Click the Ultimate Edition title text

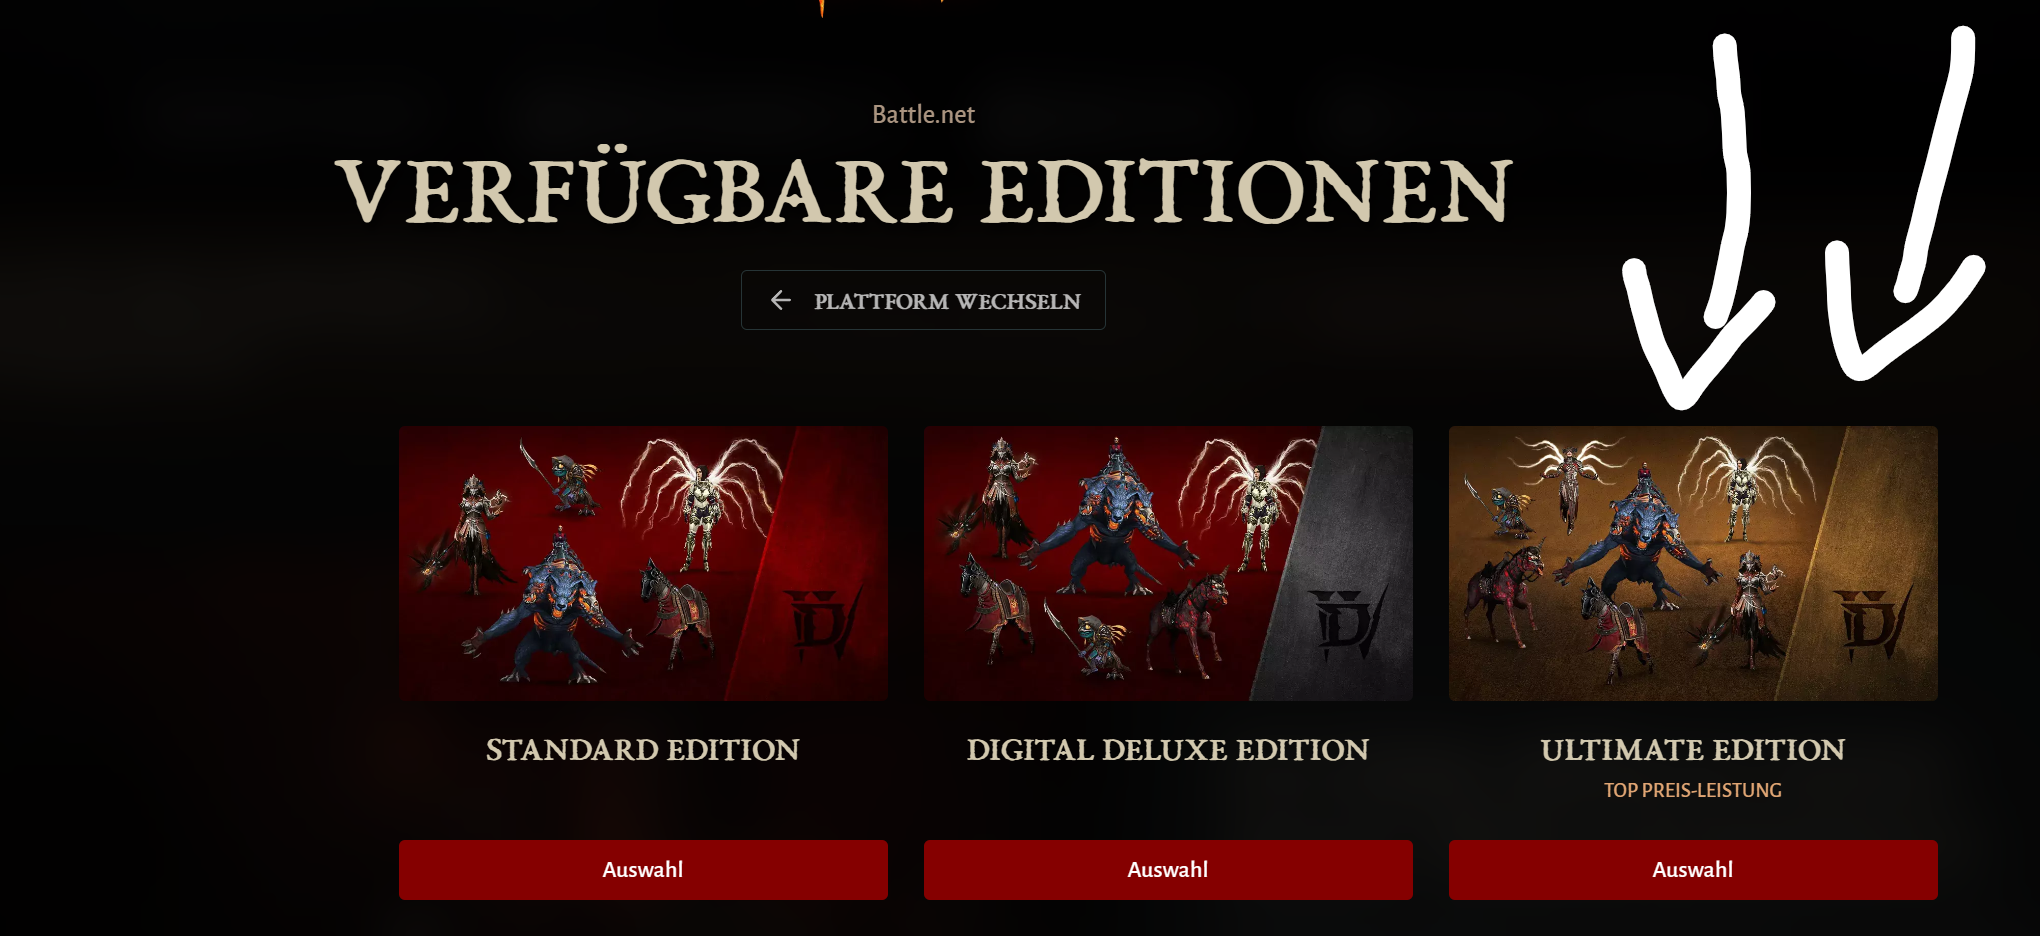1693,750
